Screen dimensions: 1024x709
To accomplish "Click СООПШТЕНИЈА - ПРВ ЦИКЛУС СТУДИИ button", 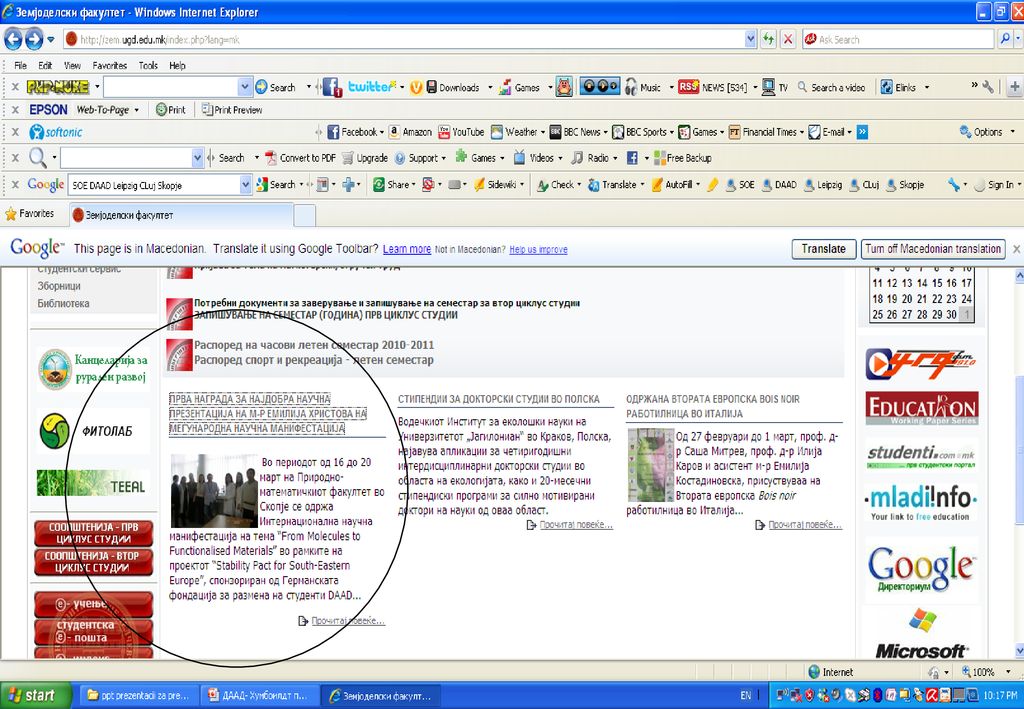I will 93,533.
